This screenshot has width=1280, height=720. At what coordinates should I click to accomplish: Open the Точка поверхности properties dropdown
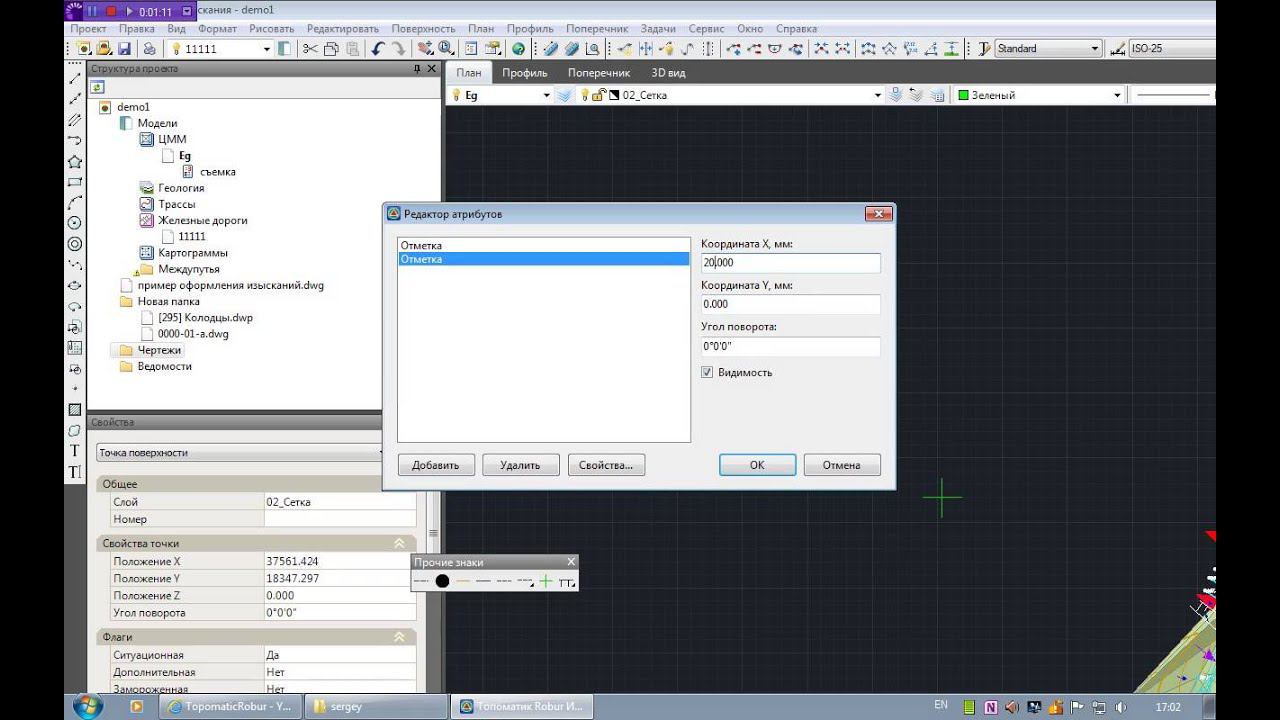tap(240, 452)
